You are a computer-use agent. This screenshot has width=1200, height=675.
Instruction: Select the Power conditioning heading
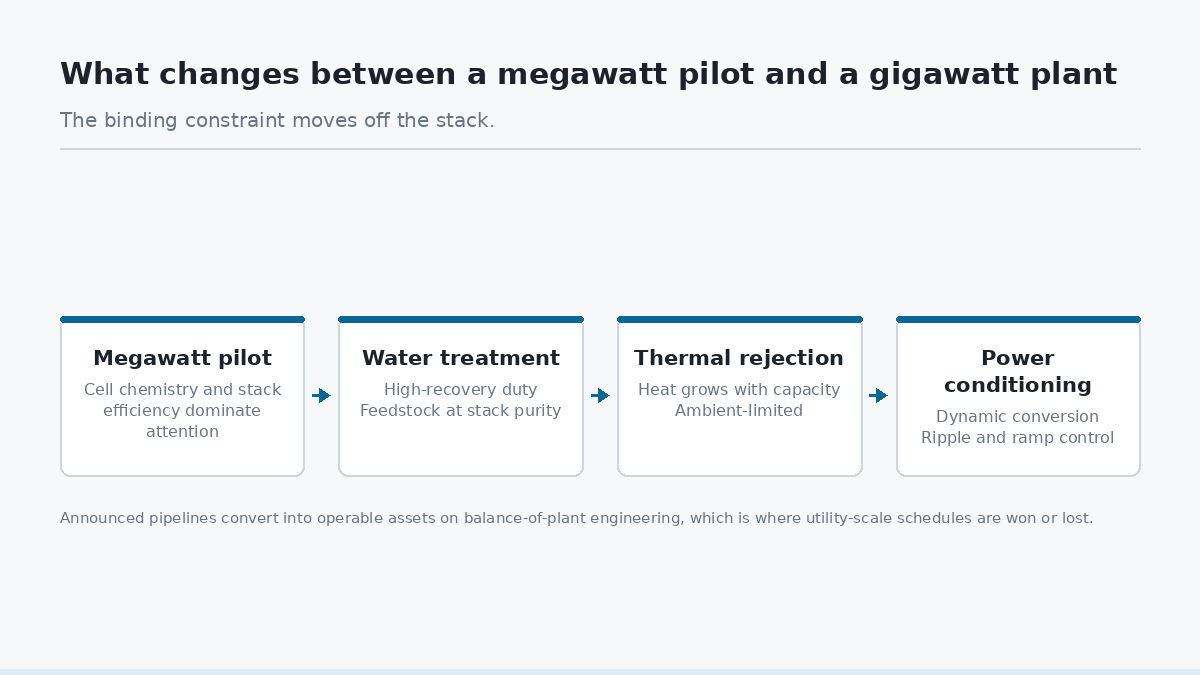click(x=1018, y=371)
